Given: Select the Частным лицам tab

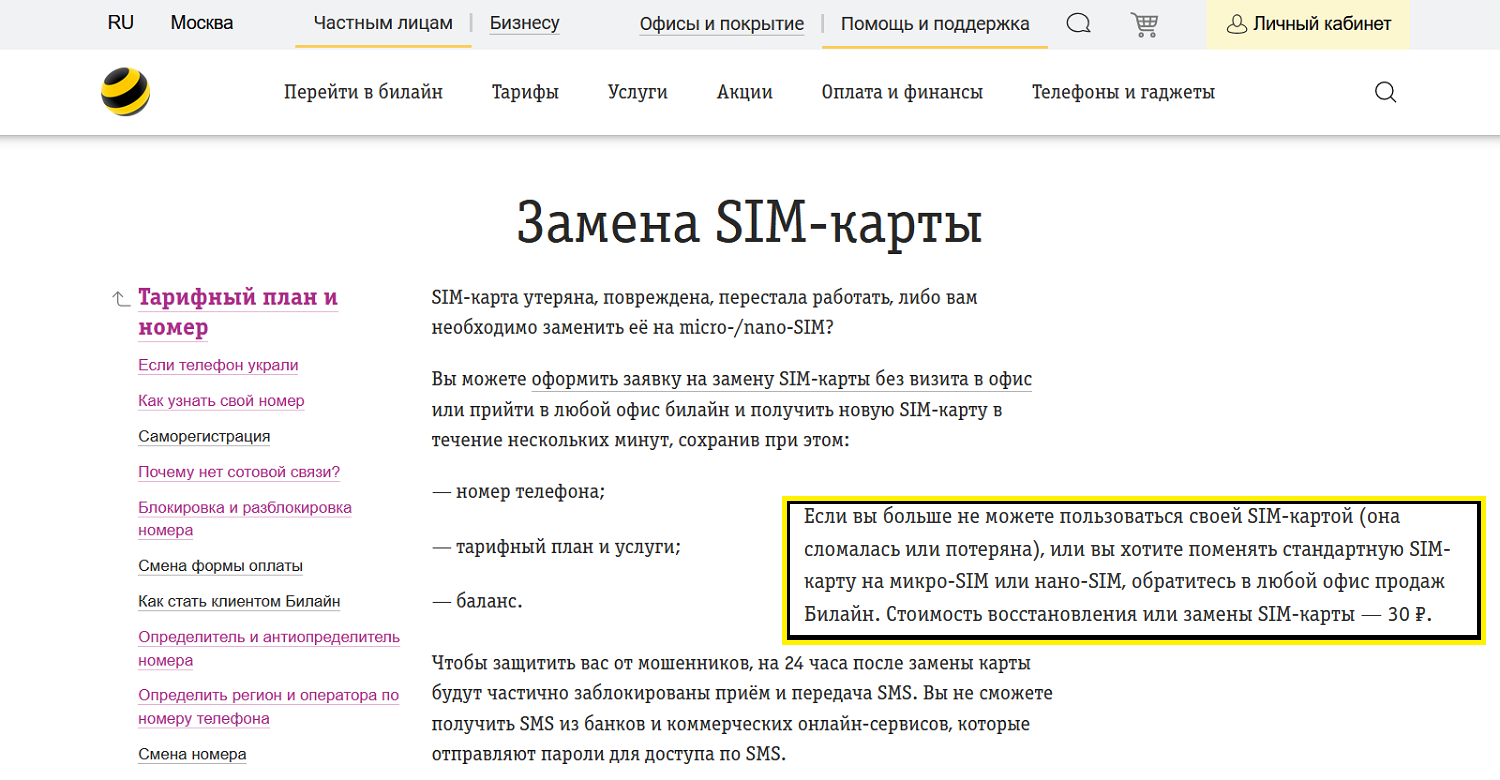Looking at the screenshot, I should click(383, 23).
